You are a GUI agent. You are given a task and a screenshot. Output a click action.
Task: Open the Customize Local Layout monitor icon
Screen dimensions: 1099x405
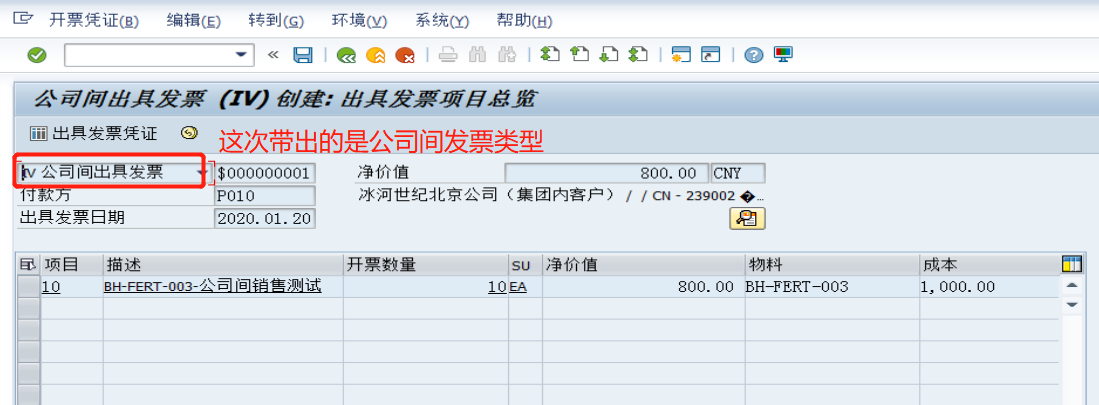tap(783, 55)
